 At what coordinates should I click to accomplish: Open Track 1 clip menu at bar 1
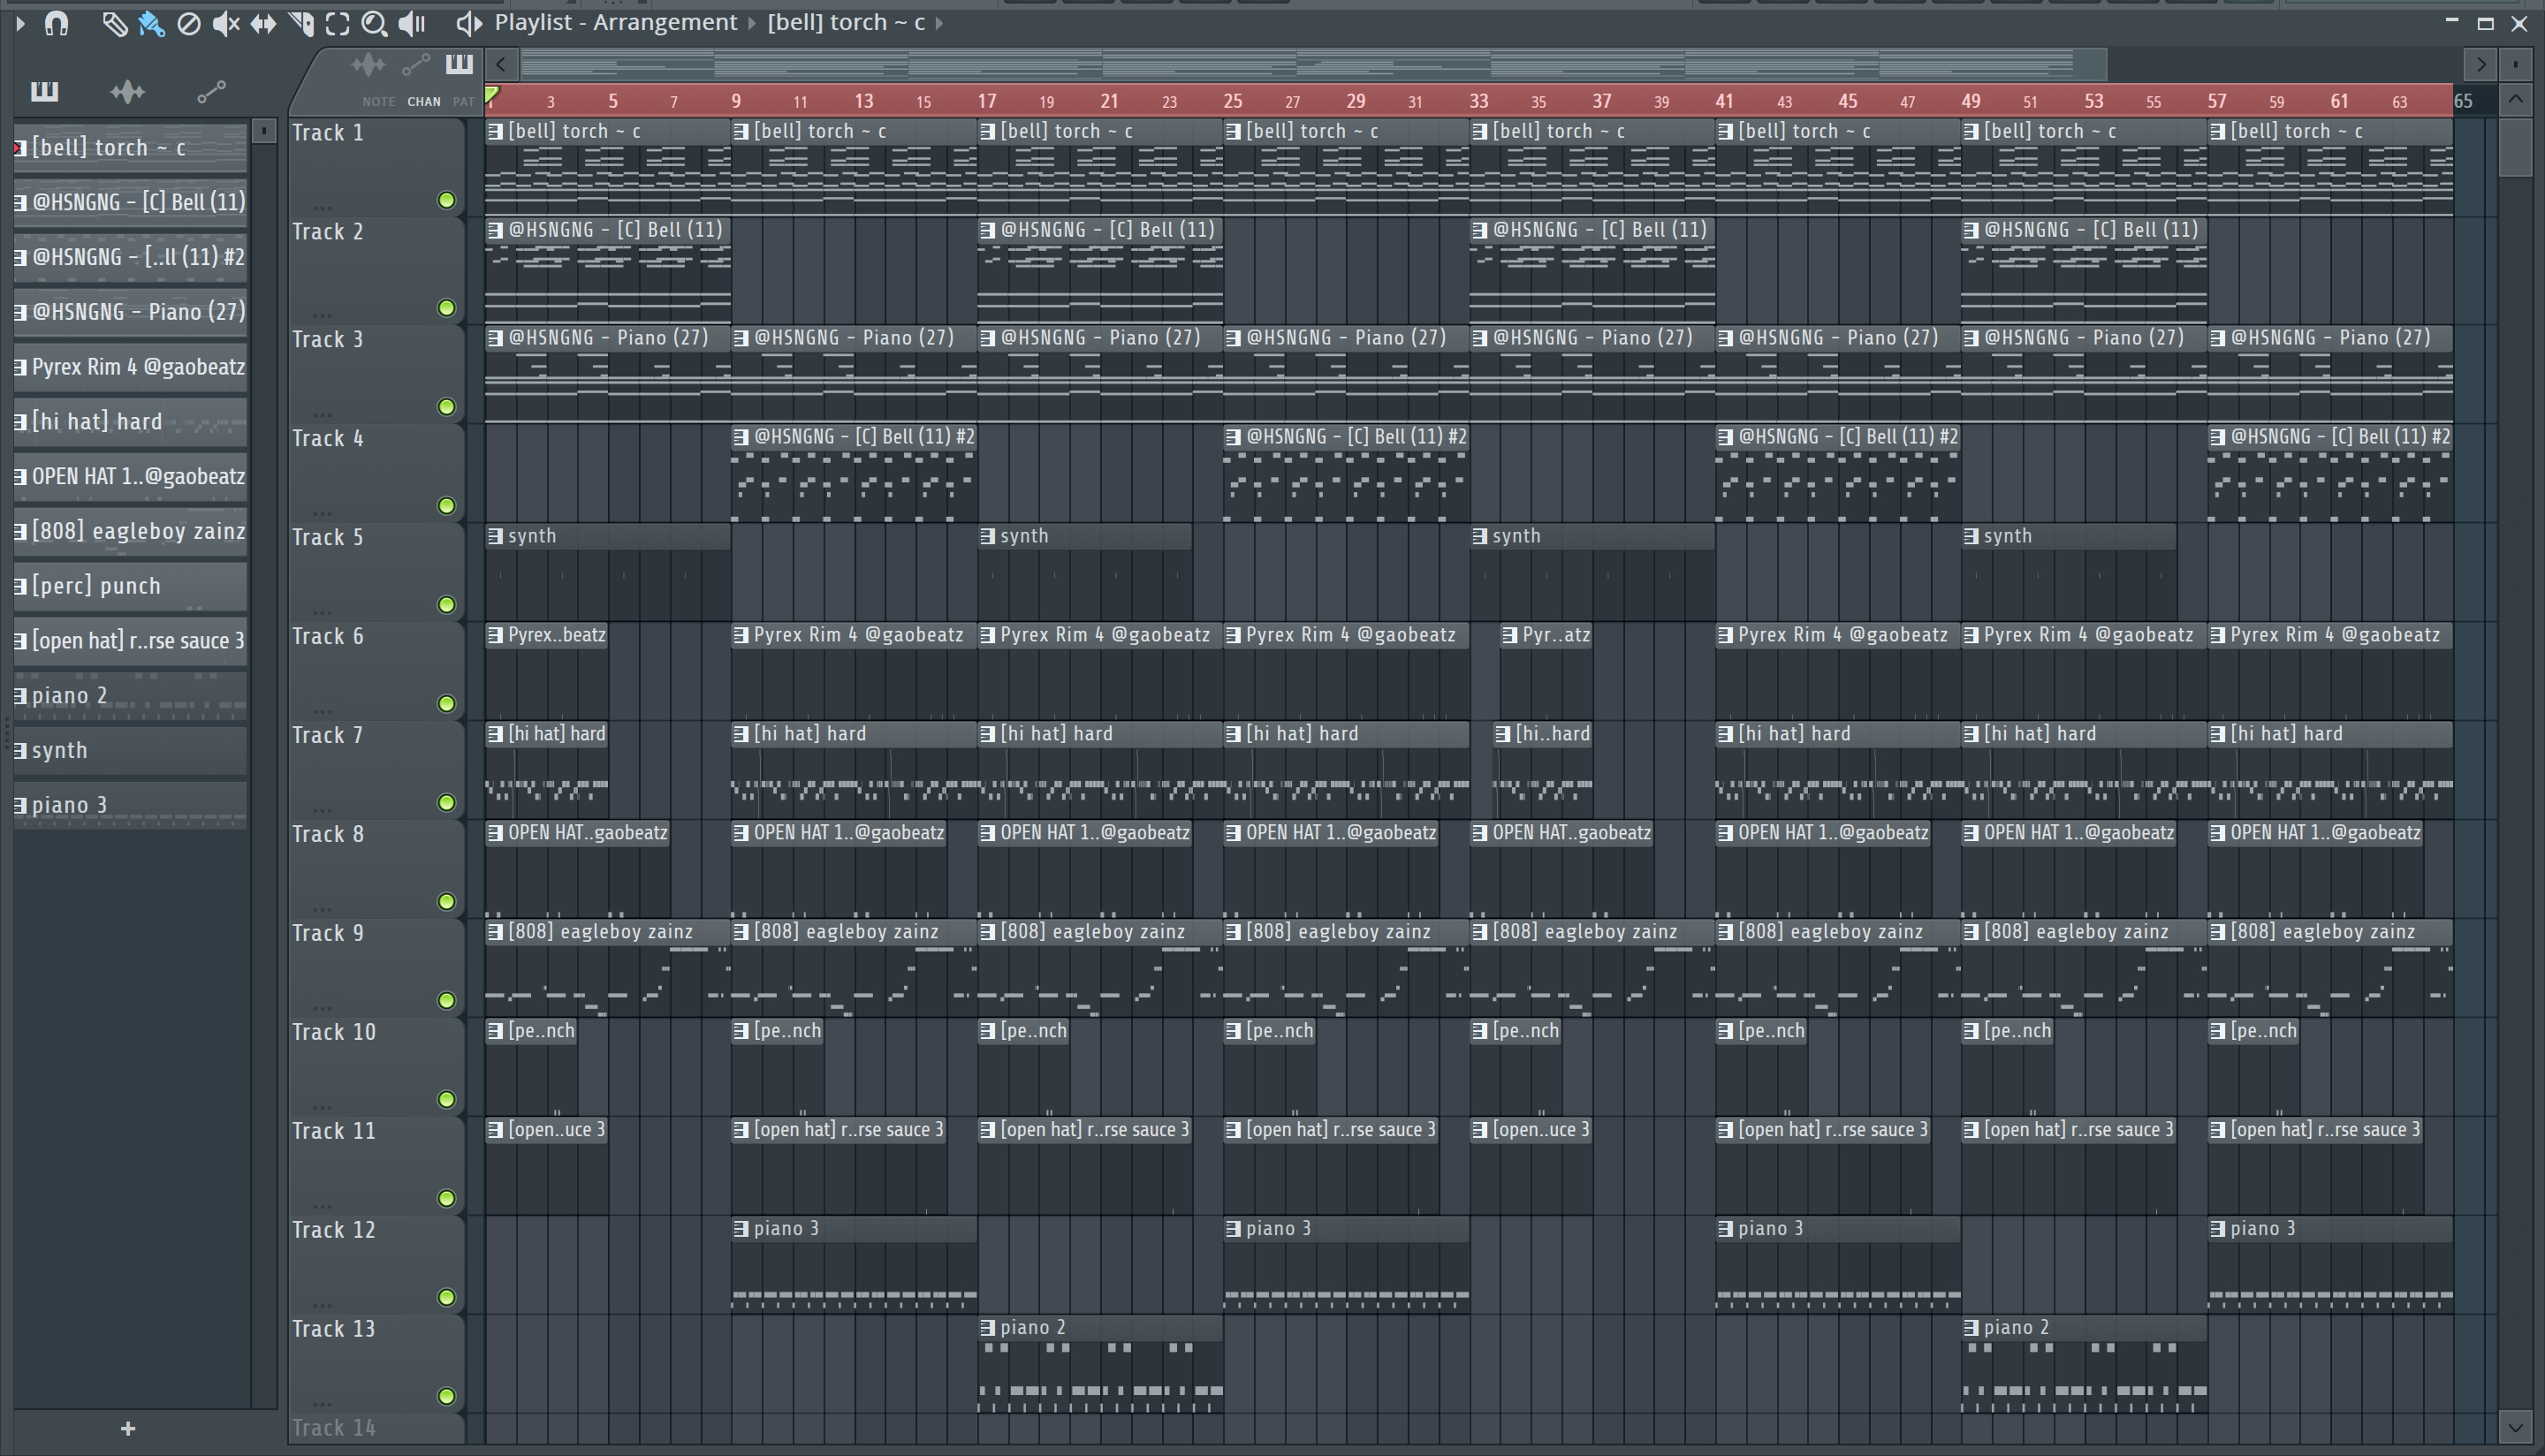496,131
